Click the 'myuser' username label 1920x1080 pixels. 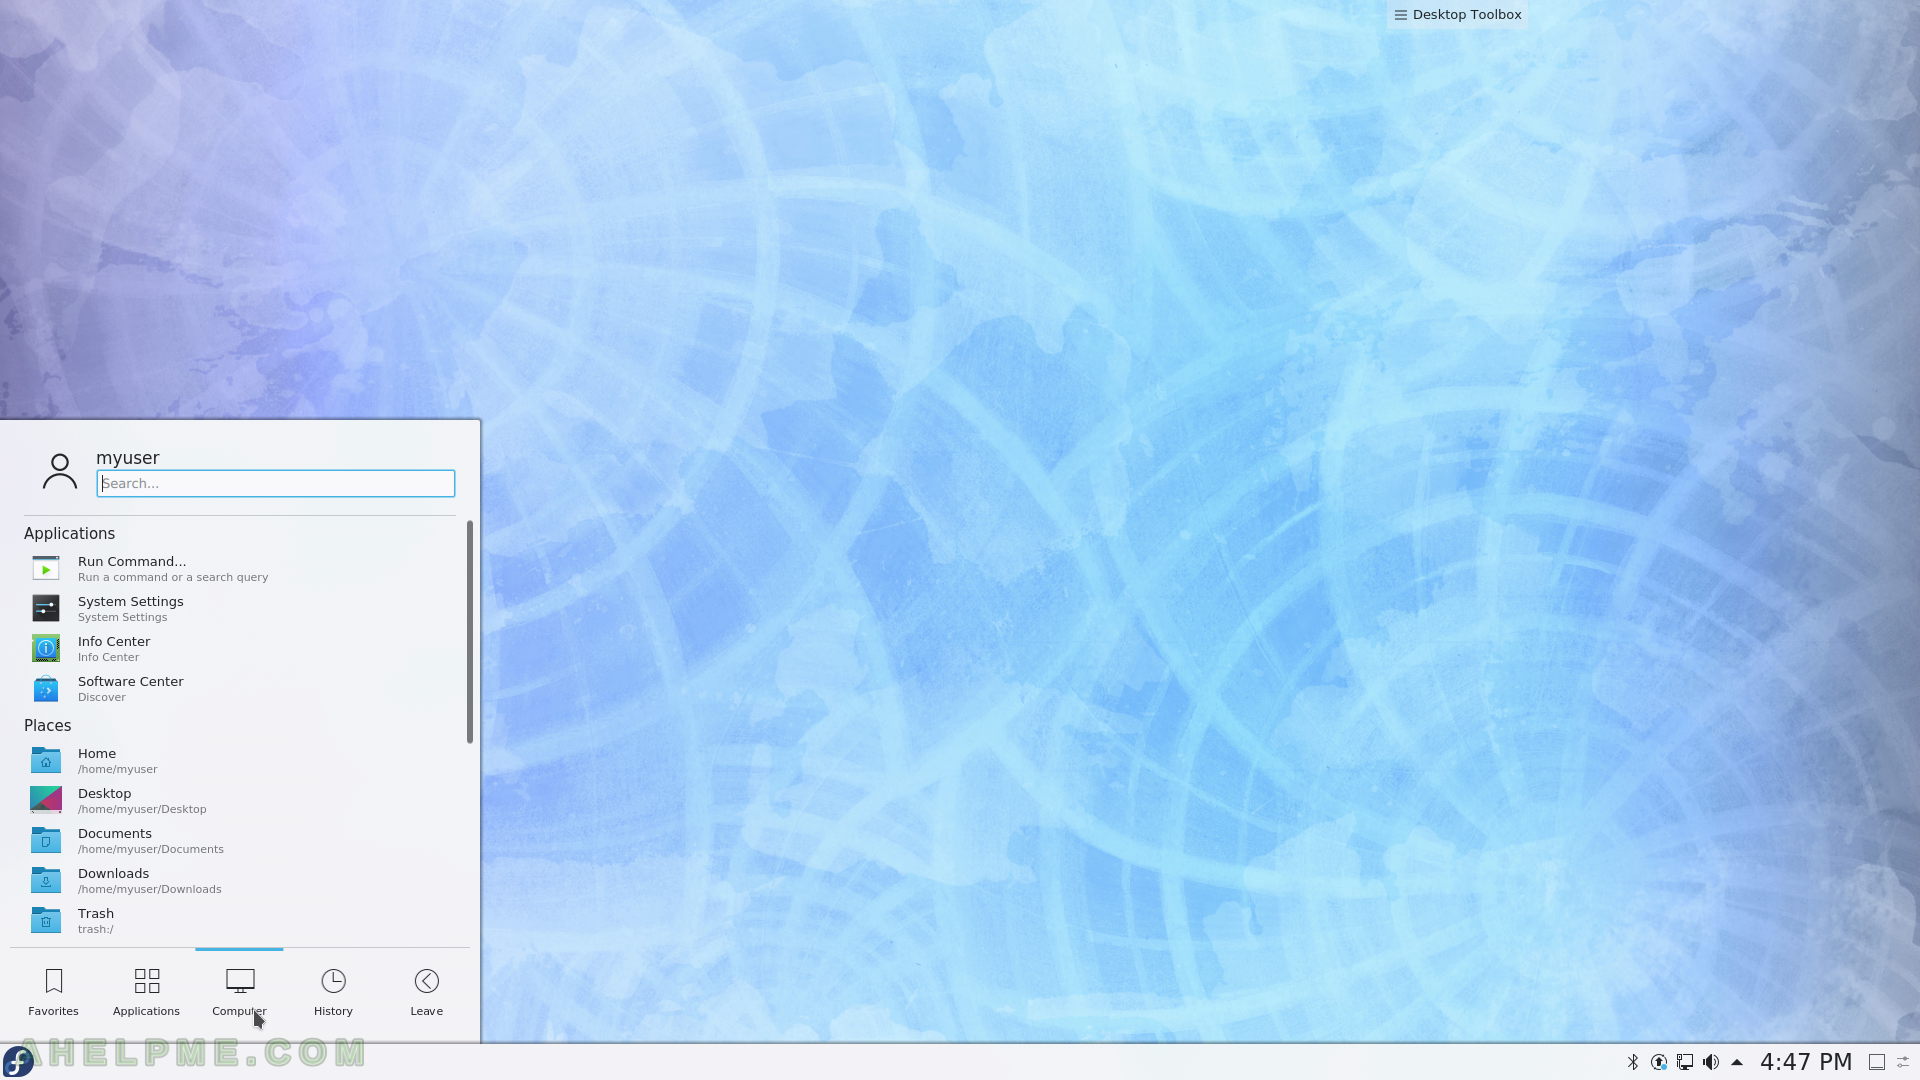(x=128, y=458)
